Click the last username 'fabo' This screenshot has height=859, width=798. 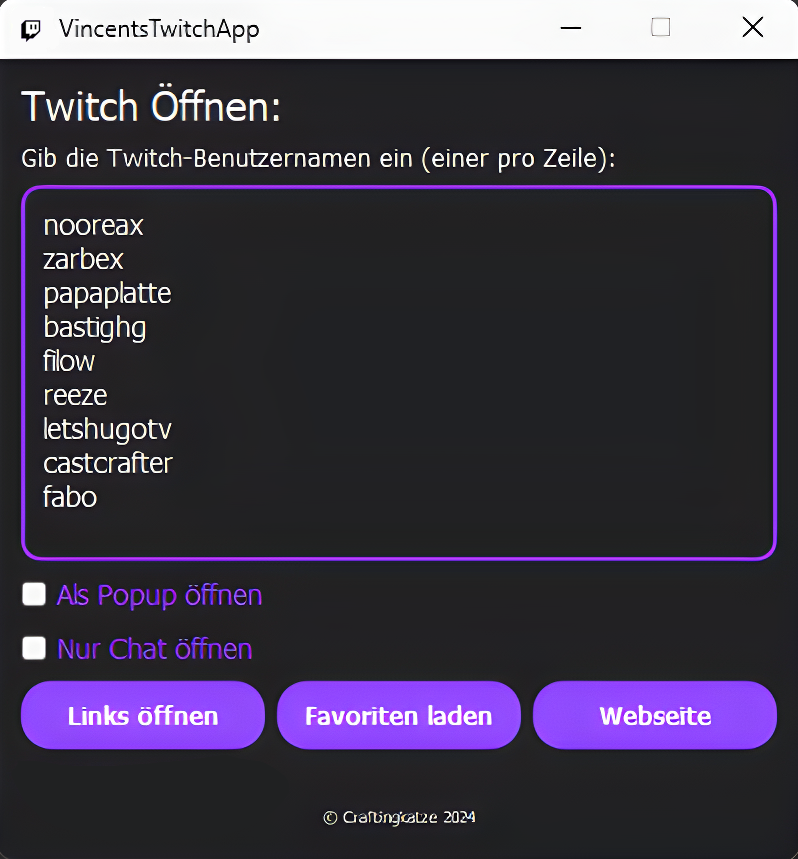[x=70, y=497]
